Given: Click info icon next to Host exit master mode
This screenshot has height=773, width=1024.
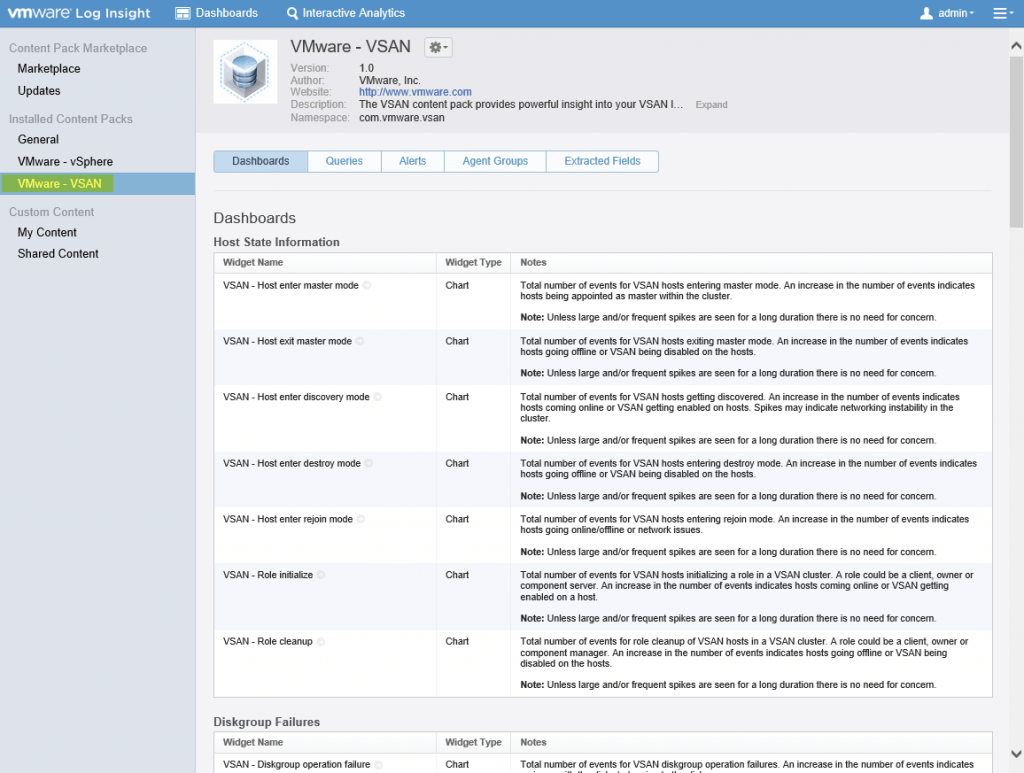Looking at the screenshot, I should point(360,341).
